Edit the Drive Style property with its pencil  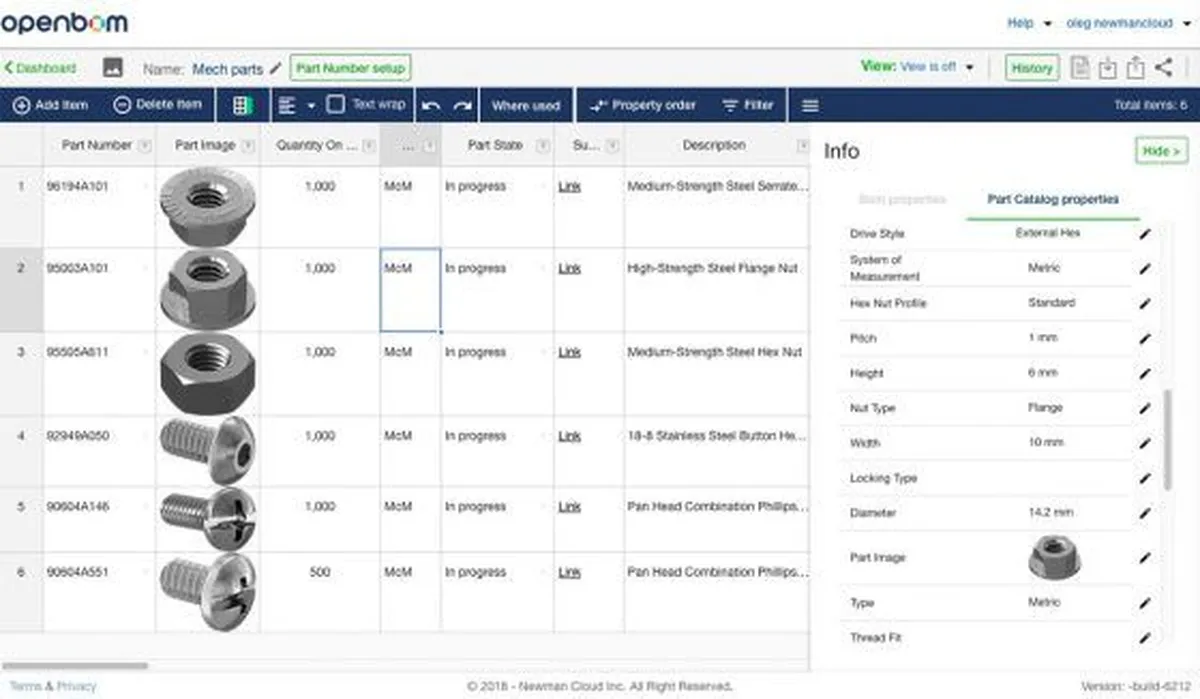click(1145, 233)
